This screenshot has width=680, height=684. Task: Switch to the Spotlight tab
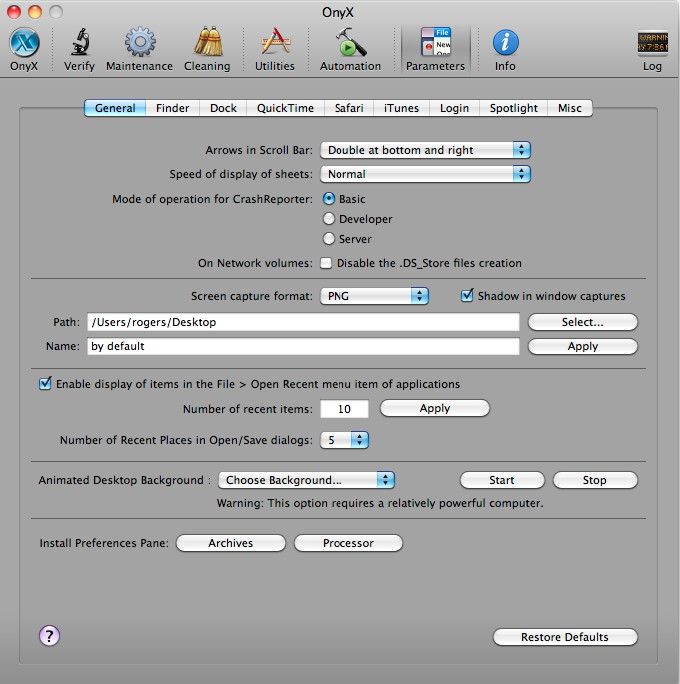[514, 108]
